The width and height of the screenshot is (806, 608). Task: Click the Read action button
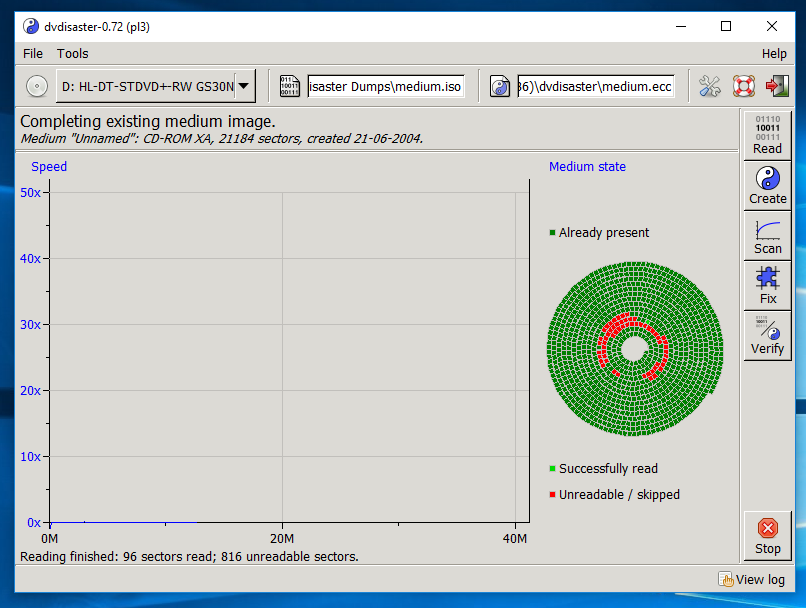(x=767, y=135)
